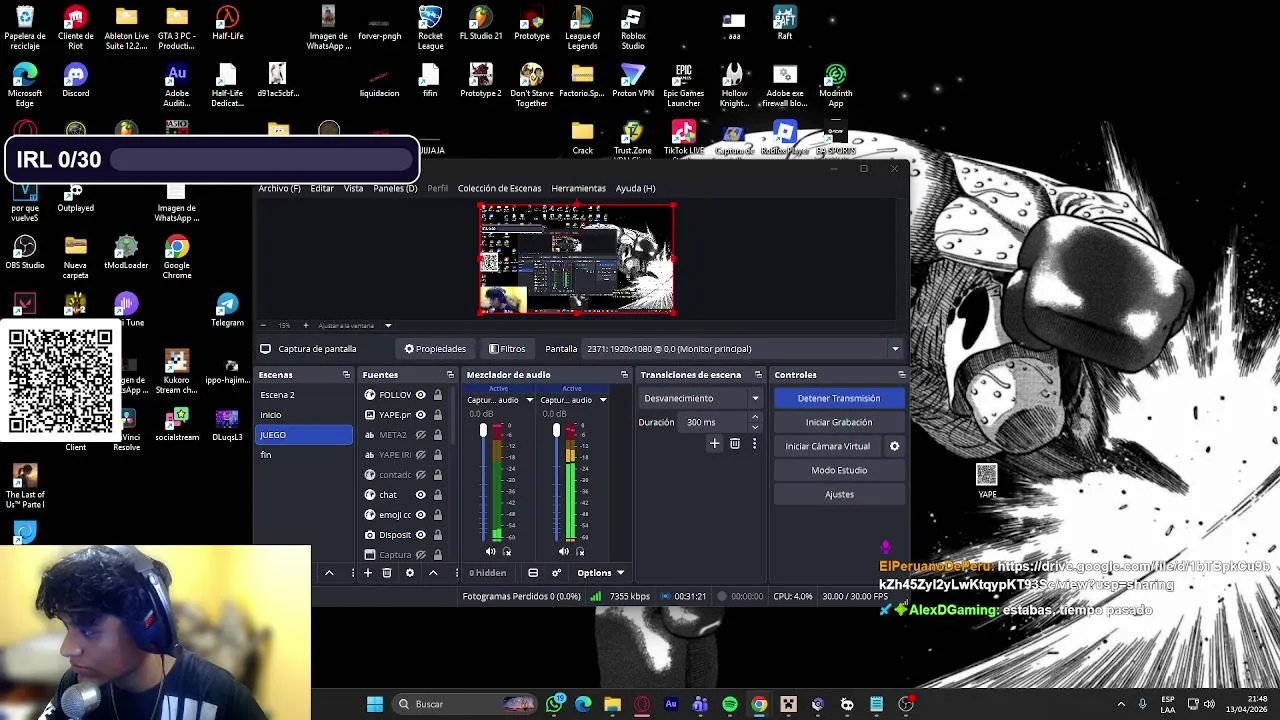Hide the emoji cc source

[x=421, y=515]
